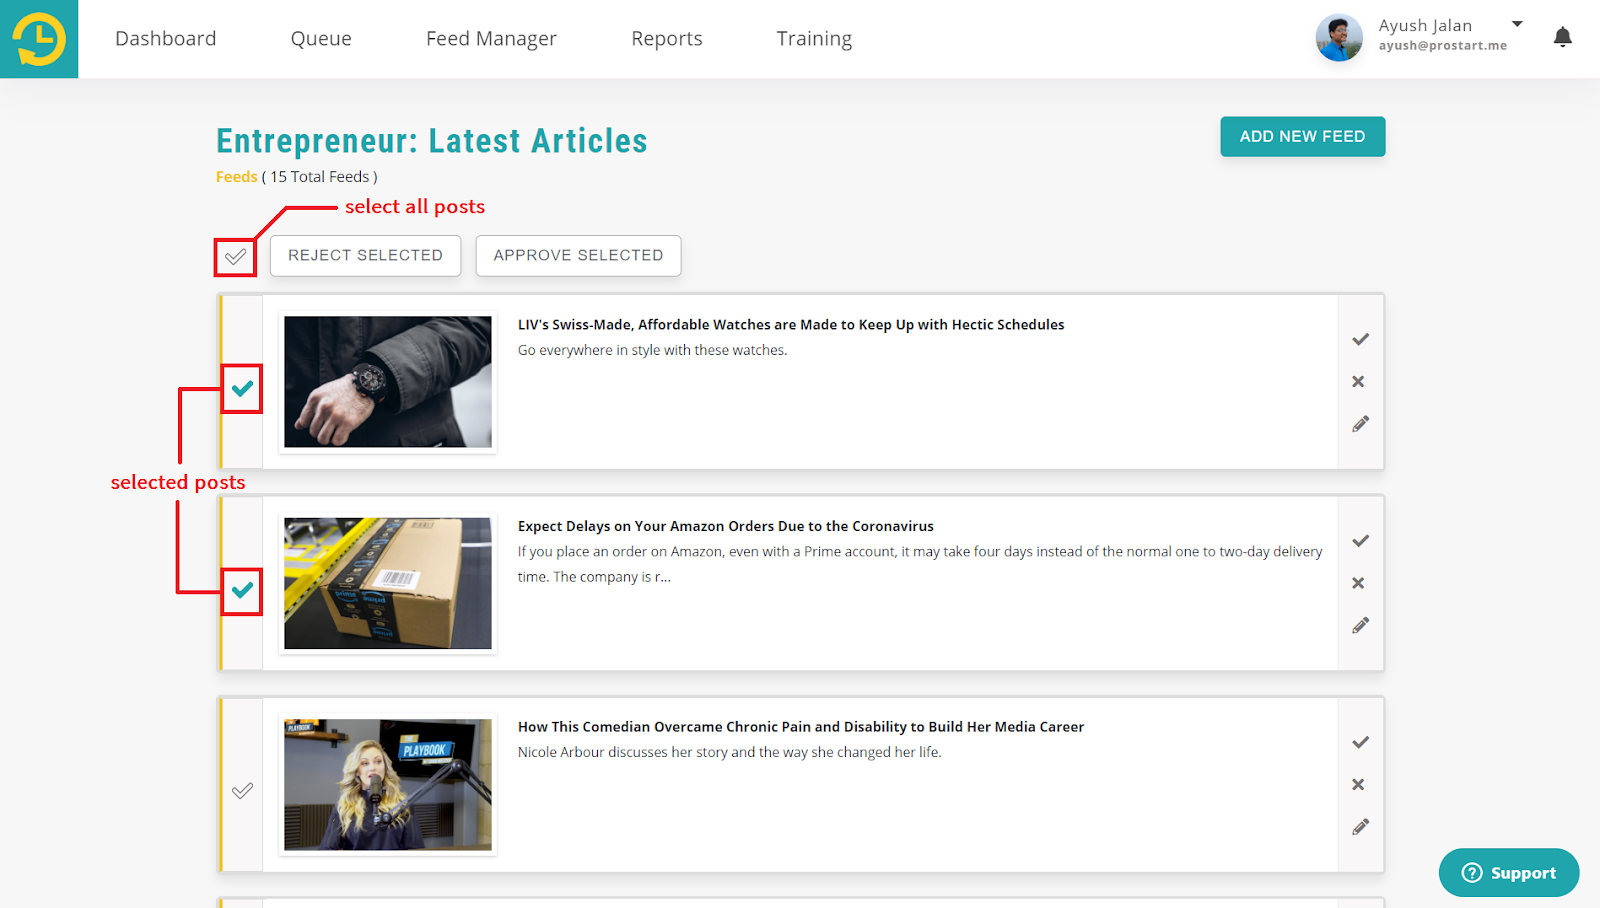Click the ayush@prostart.me email text
1600x908 pixels.
tap(1442, 46)
